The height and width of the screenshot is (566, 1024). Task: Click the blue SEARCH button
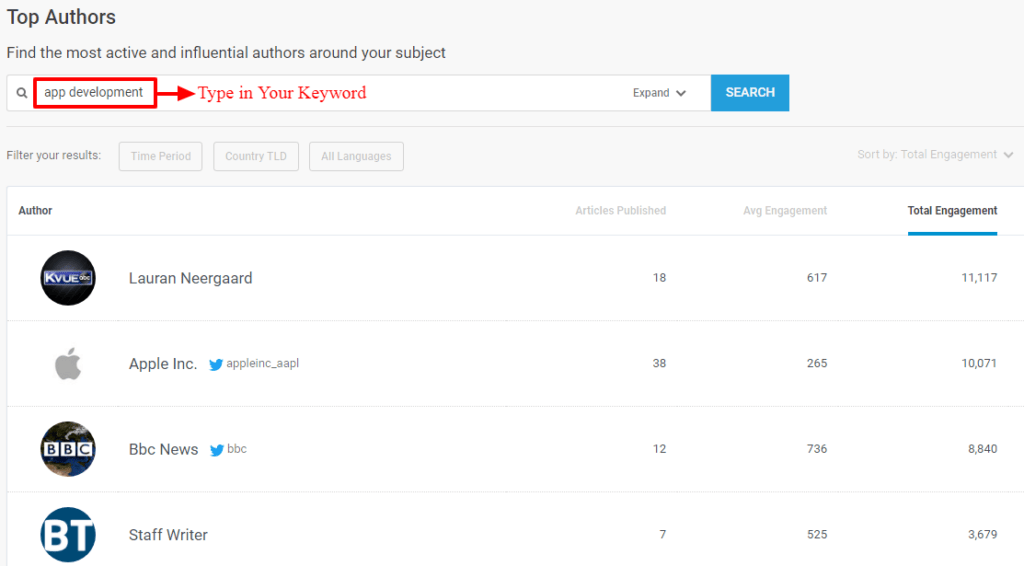click(750, 93)
